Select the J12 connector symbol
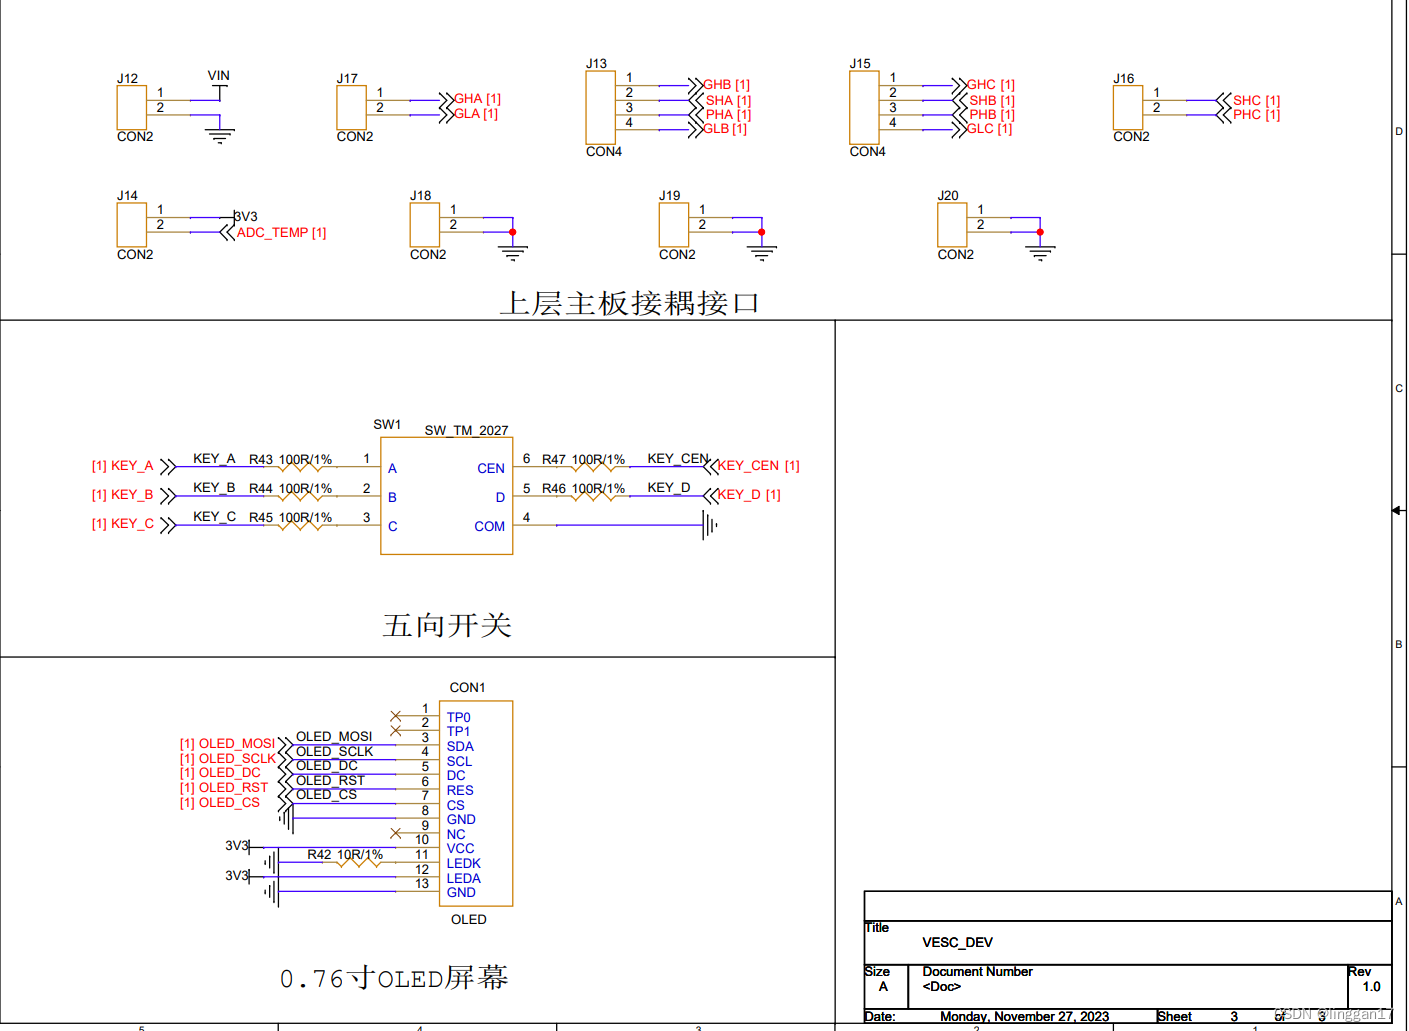Screen dimensions: 1409x1031 pyautogui.click(x=131, y=107)
